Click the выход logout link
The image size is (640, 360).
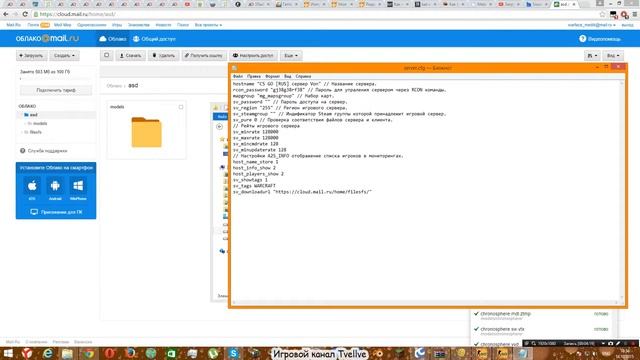pos(627,25)
